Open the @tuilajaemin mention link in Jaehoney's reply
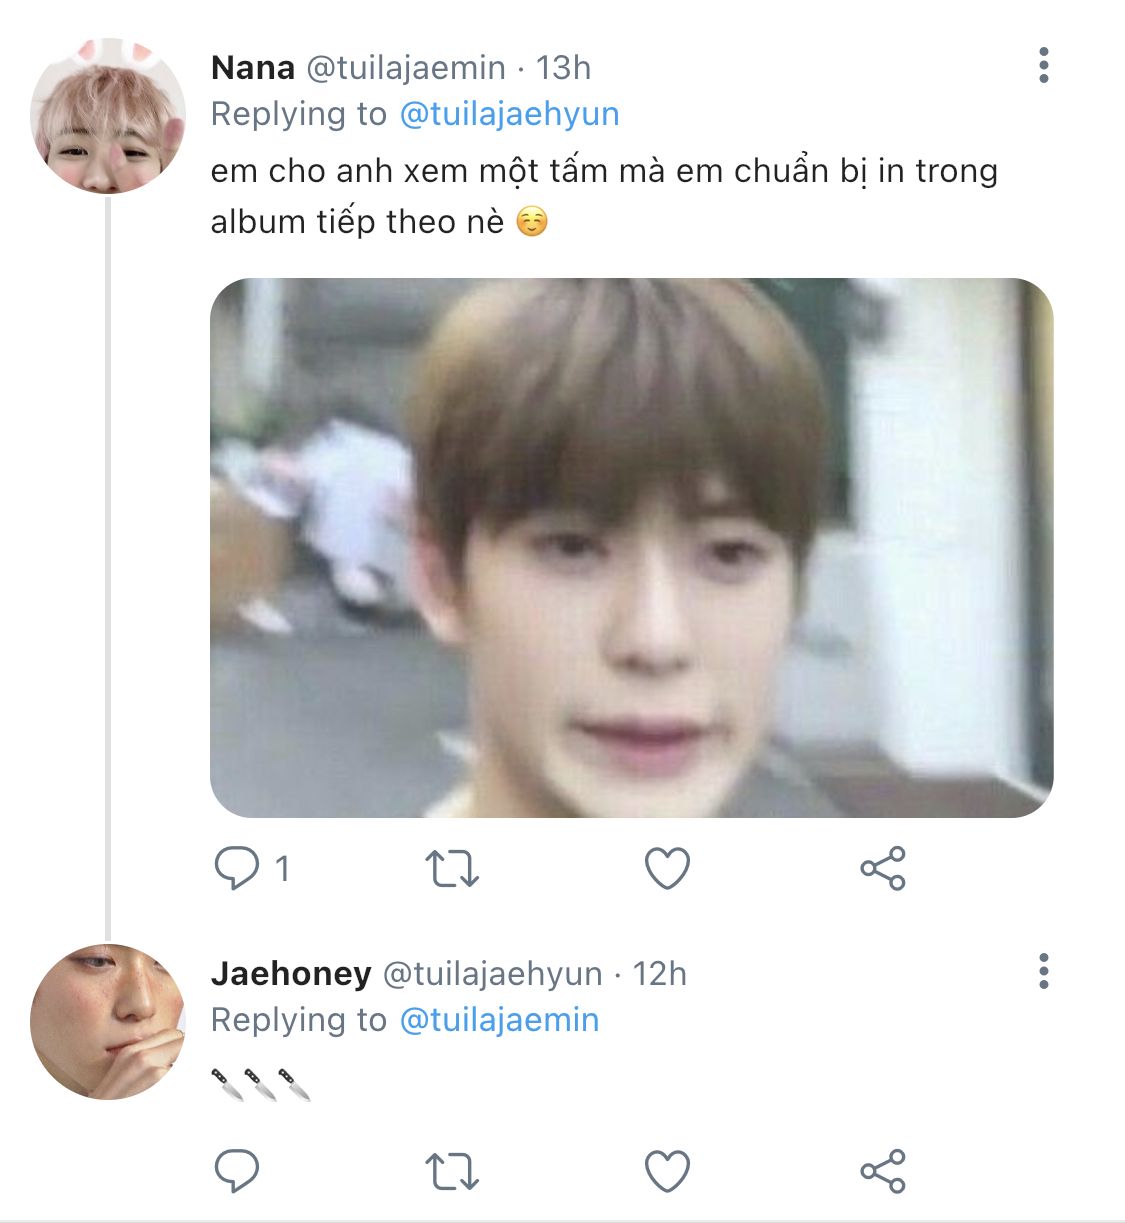Screen dimensions: 1125x1223 [x=499, y=1020]
